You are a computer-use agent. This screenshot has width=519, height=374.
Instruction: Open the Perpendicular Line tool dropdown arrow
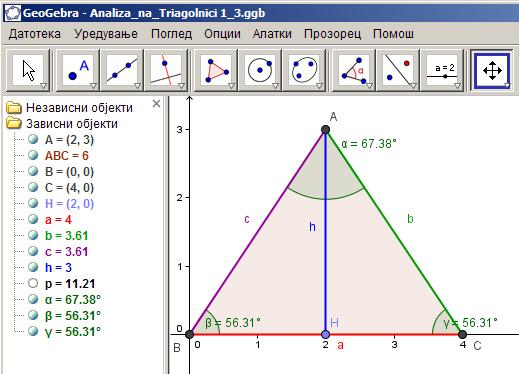[181, 86]
